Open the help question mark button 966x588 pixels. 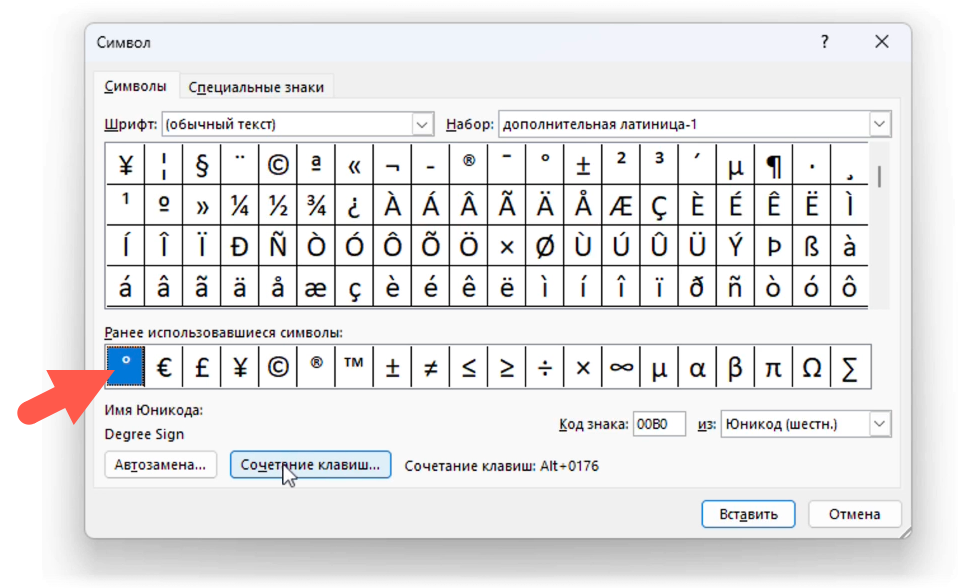tap(824, 42)
